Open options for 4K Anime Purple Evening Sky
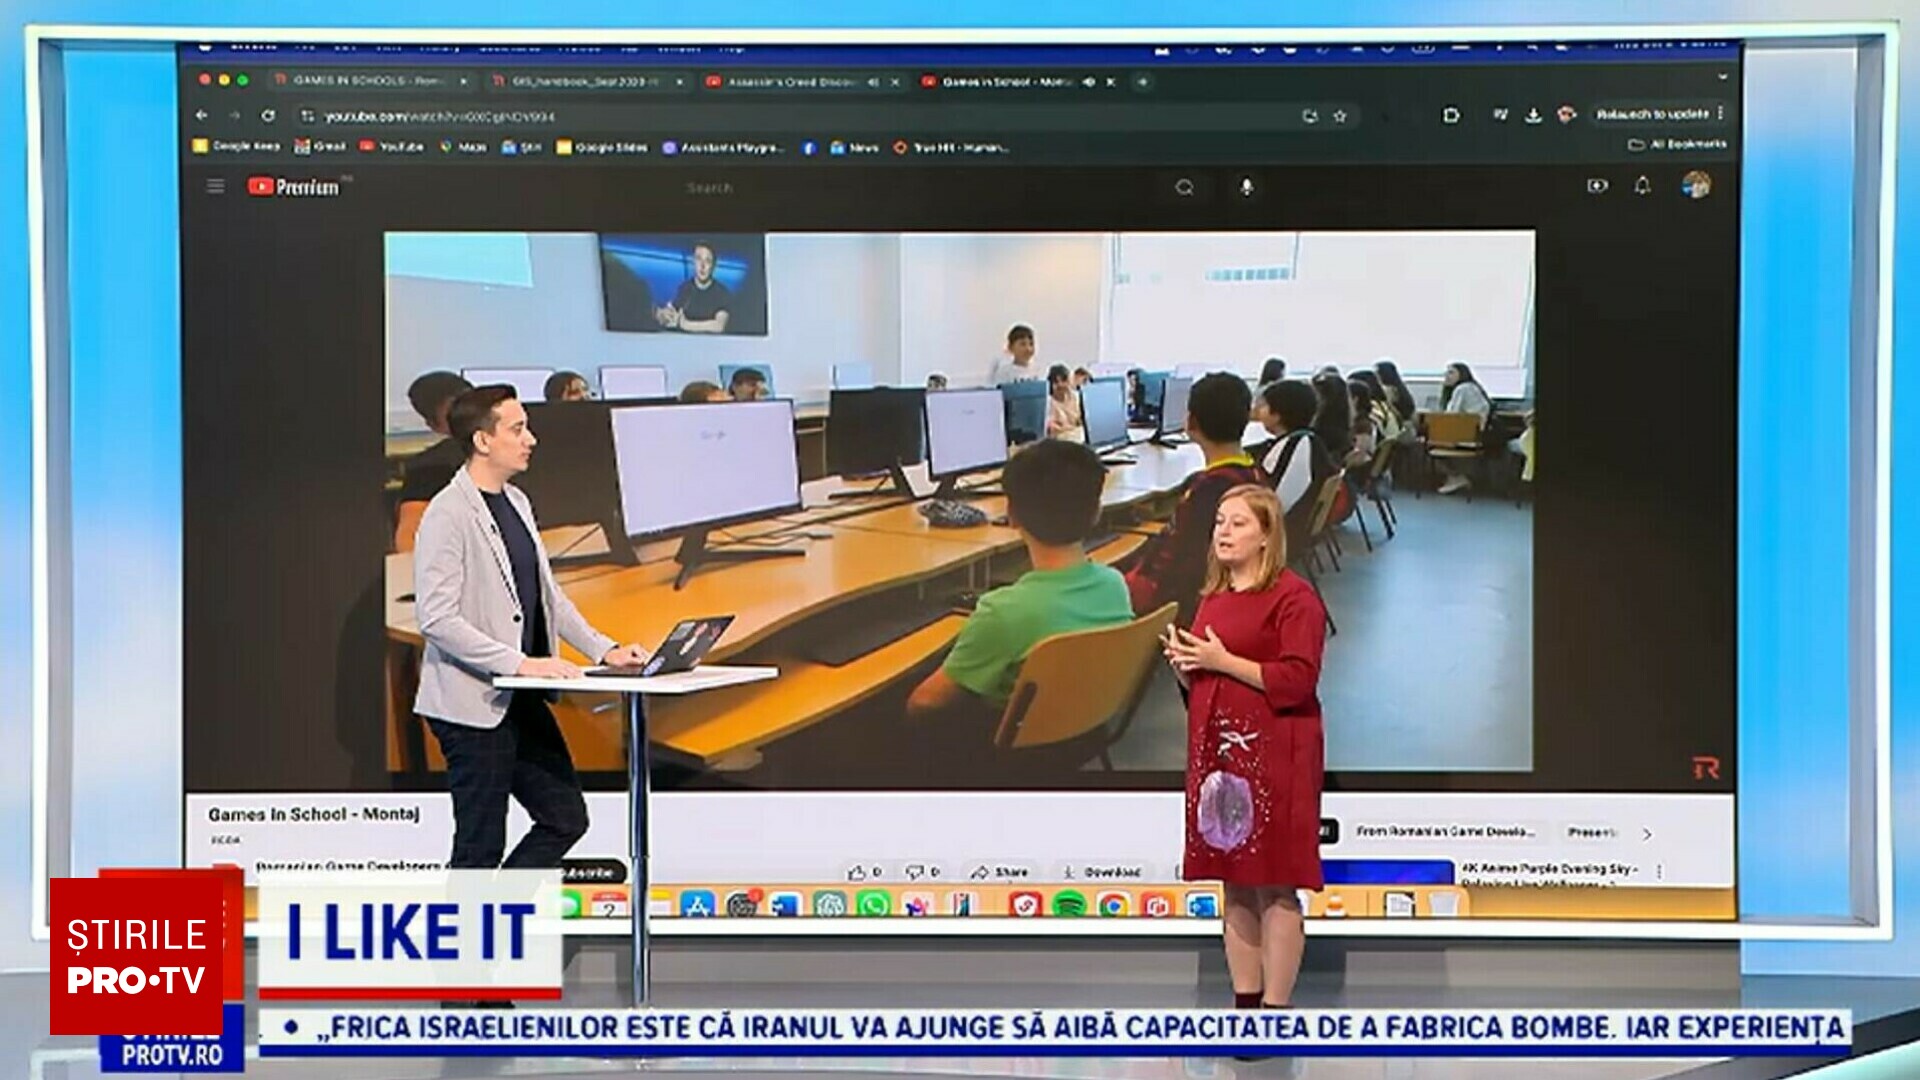 [1659, 872]
